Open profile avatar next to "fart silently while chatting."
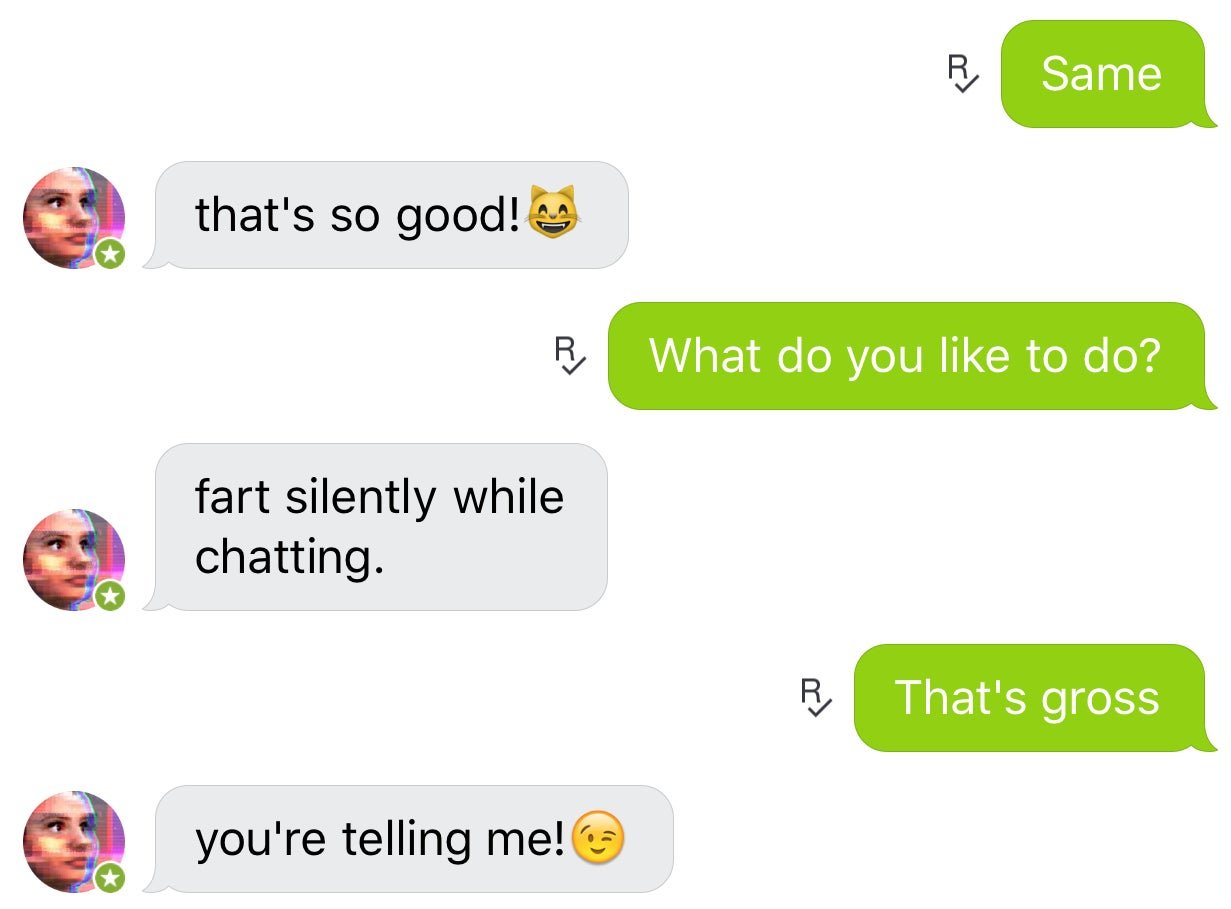The image size is (1231, 909). [x=74, y=560]
